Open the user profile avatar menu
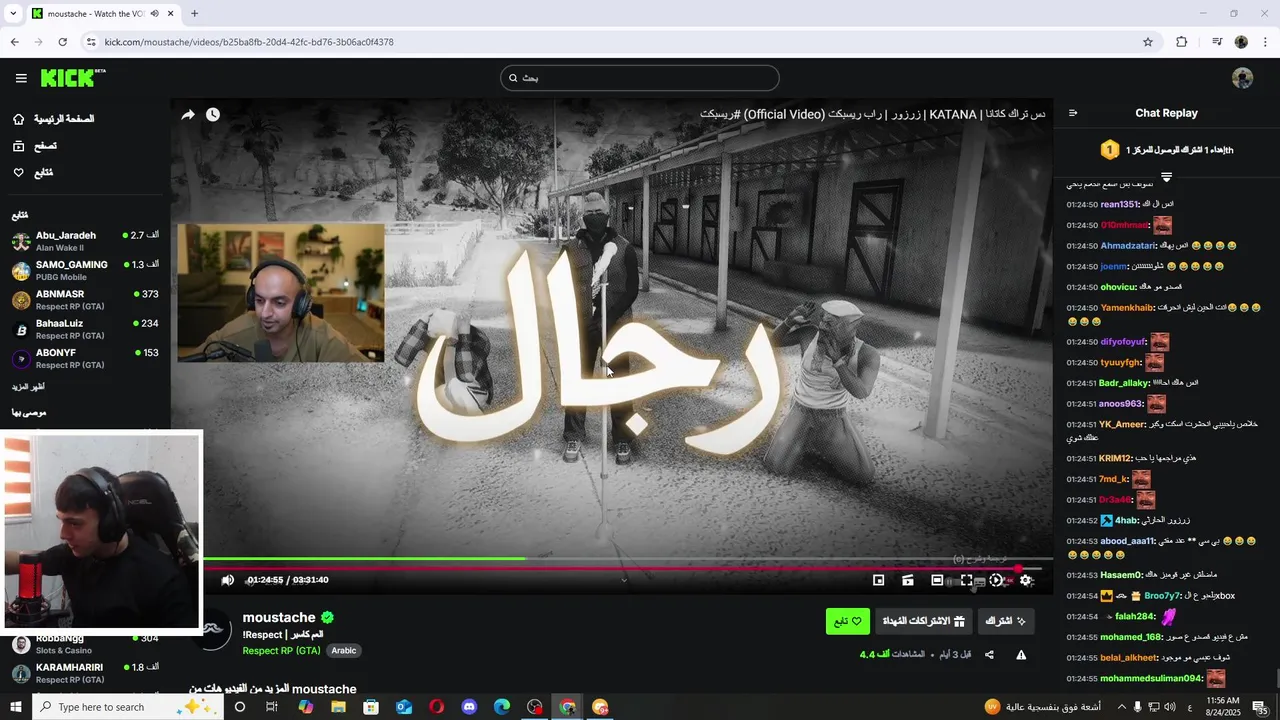1280x720 pixels. pos(1242,78)
